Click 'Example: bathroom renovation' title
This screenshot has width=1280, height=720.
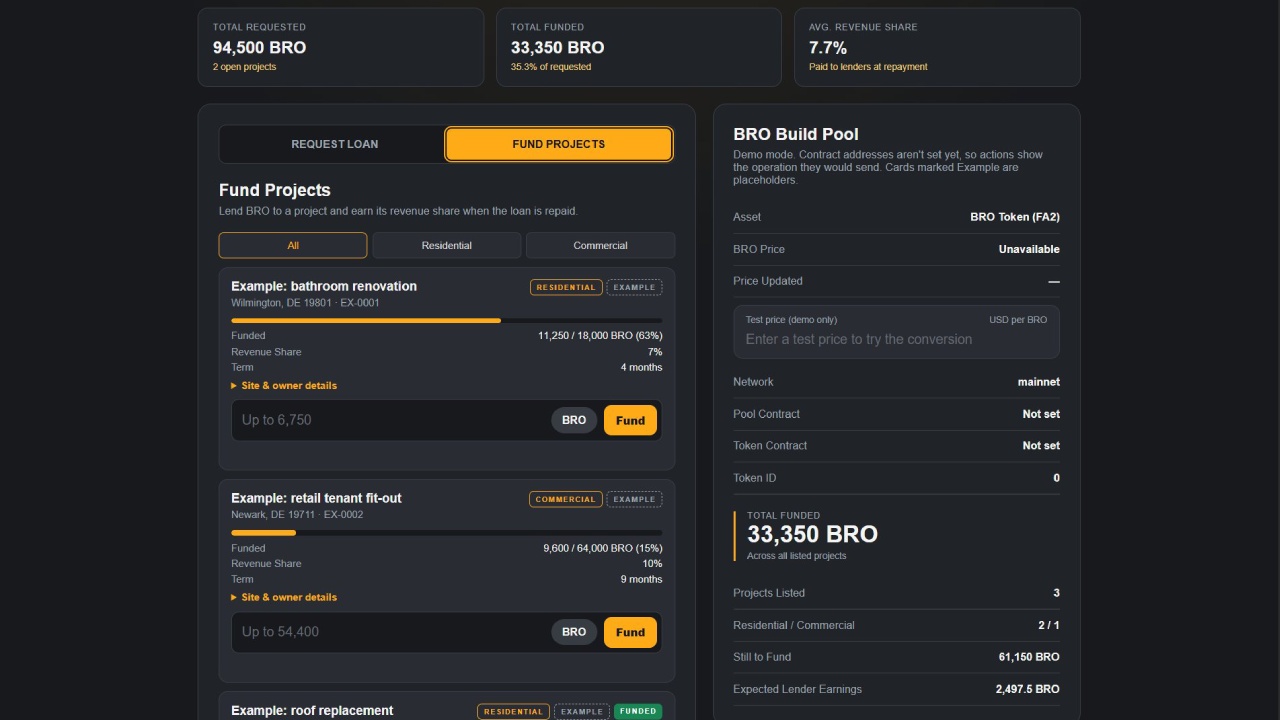(324, 286)
